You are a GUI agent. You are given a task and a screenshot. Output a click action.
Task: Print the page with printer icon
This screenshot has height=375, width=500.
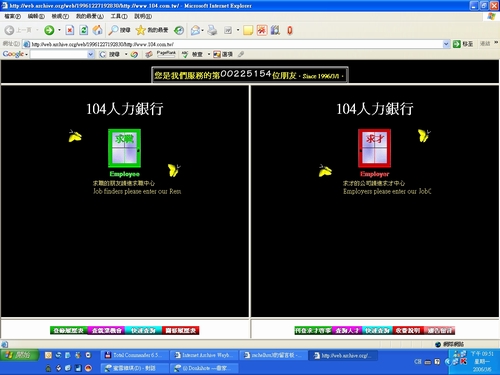212,30
